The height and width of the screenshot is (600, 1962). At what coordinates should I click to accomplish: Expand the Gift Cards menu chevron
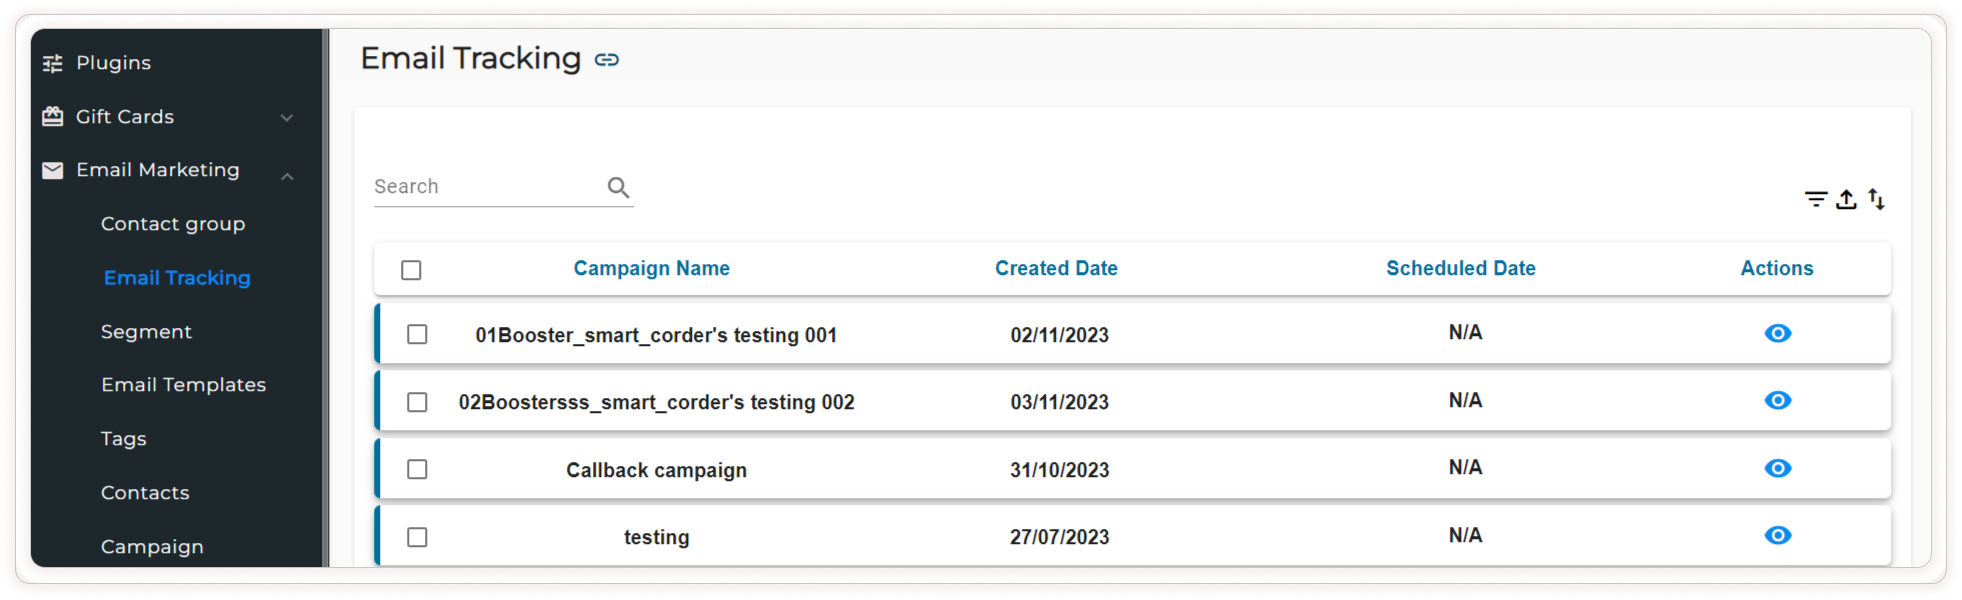[287, 118]
